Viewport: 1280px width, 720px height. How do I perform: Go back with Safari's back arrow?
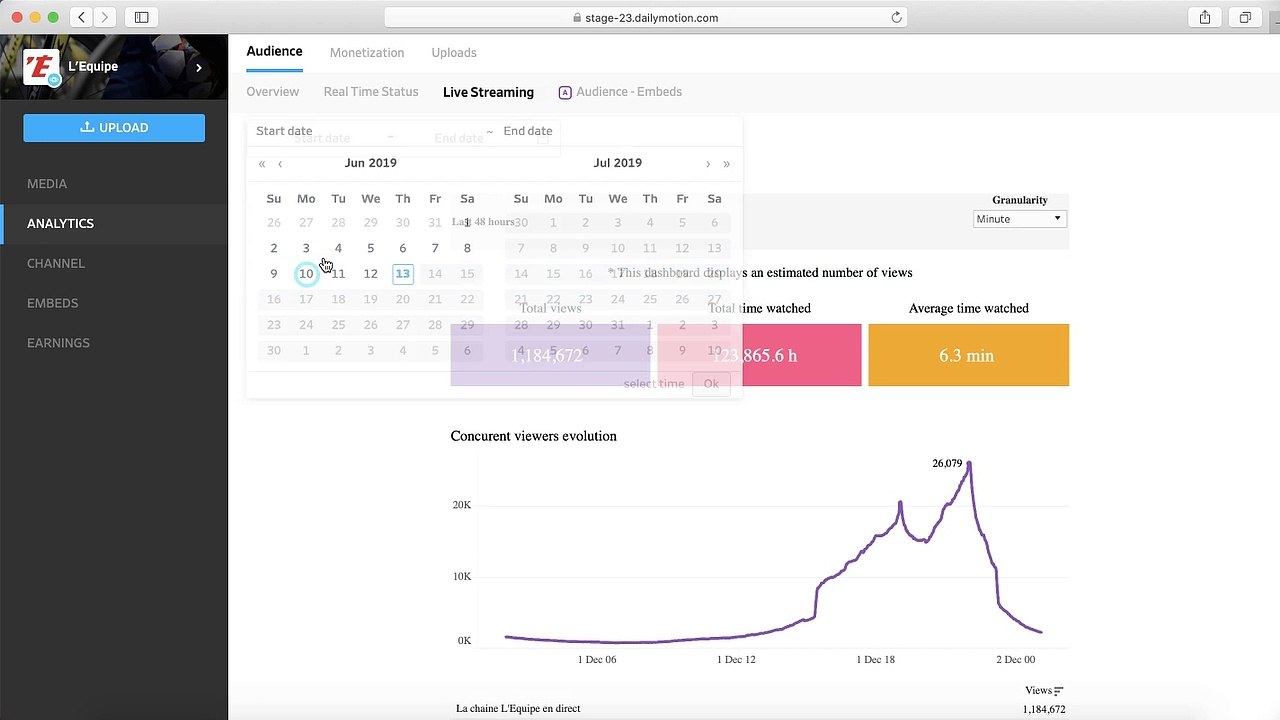click(82, 17)
